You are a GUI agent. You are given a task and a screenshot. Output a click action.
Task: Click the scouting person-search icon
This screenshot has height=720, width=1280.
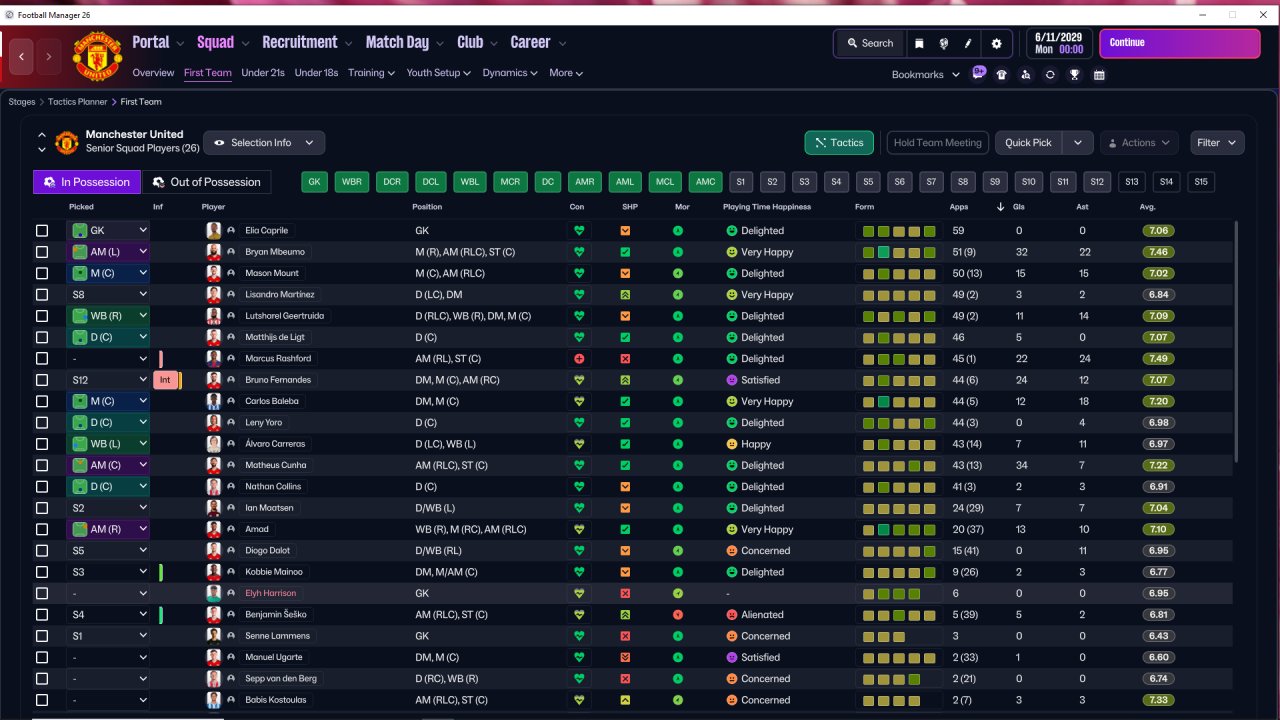click(1026, 74)
